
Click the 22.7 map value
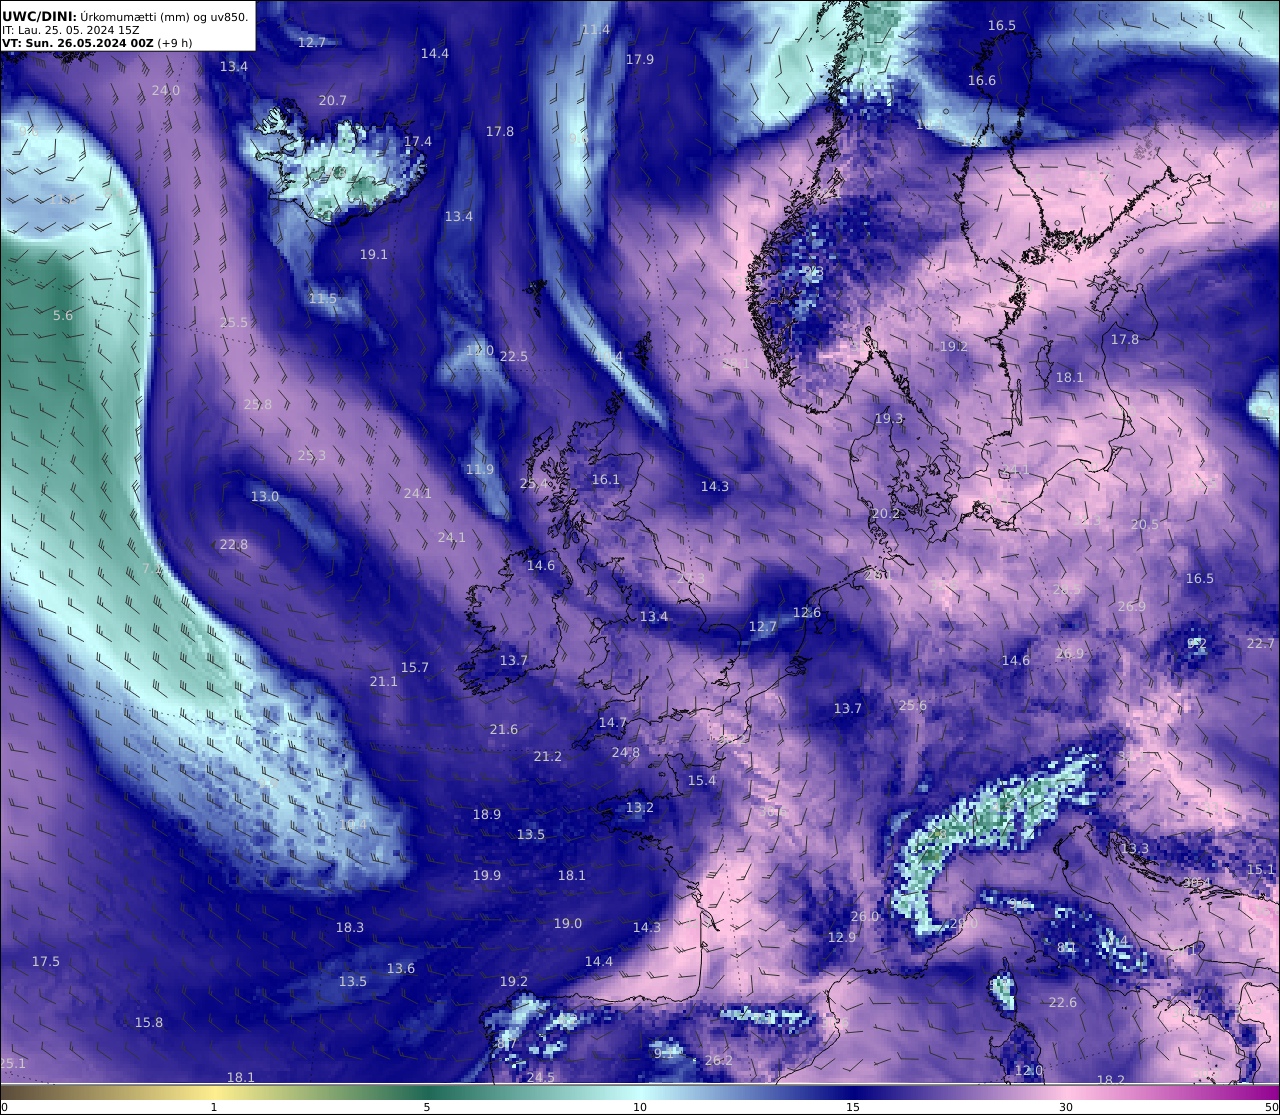click(1261, 643)
